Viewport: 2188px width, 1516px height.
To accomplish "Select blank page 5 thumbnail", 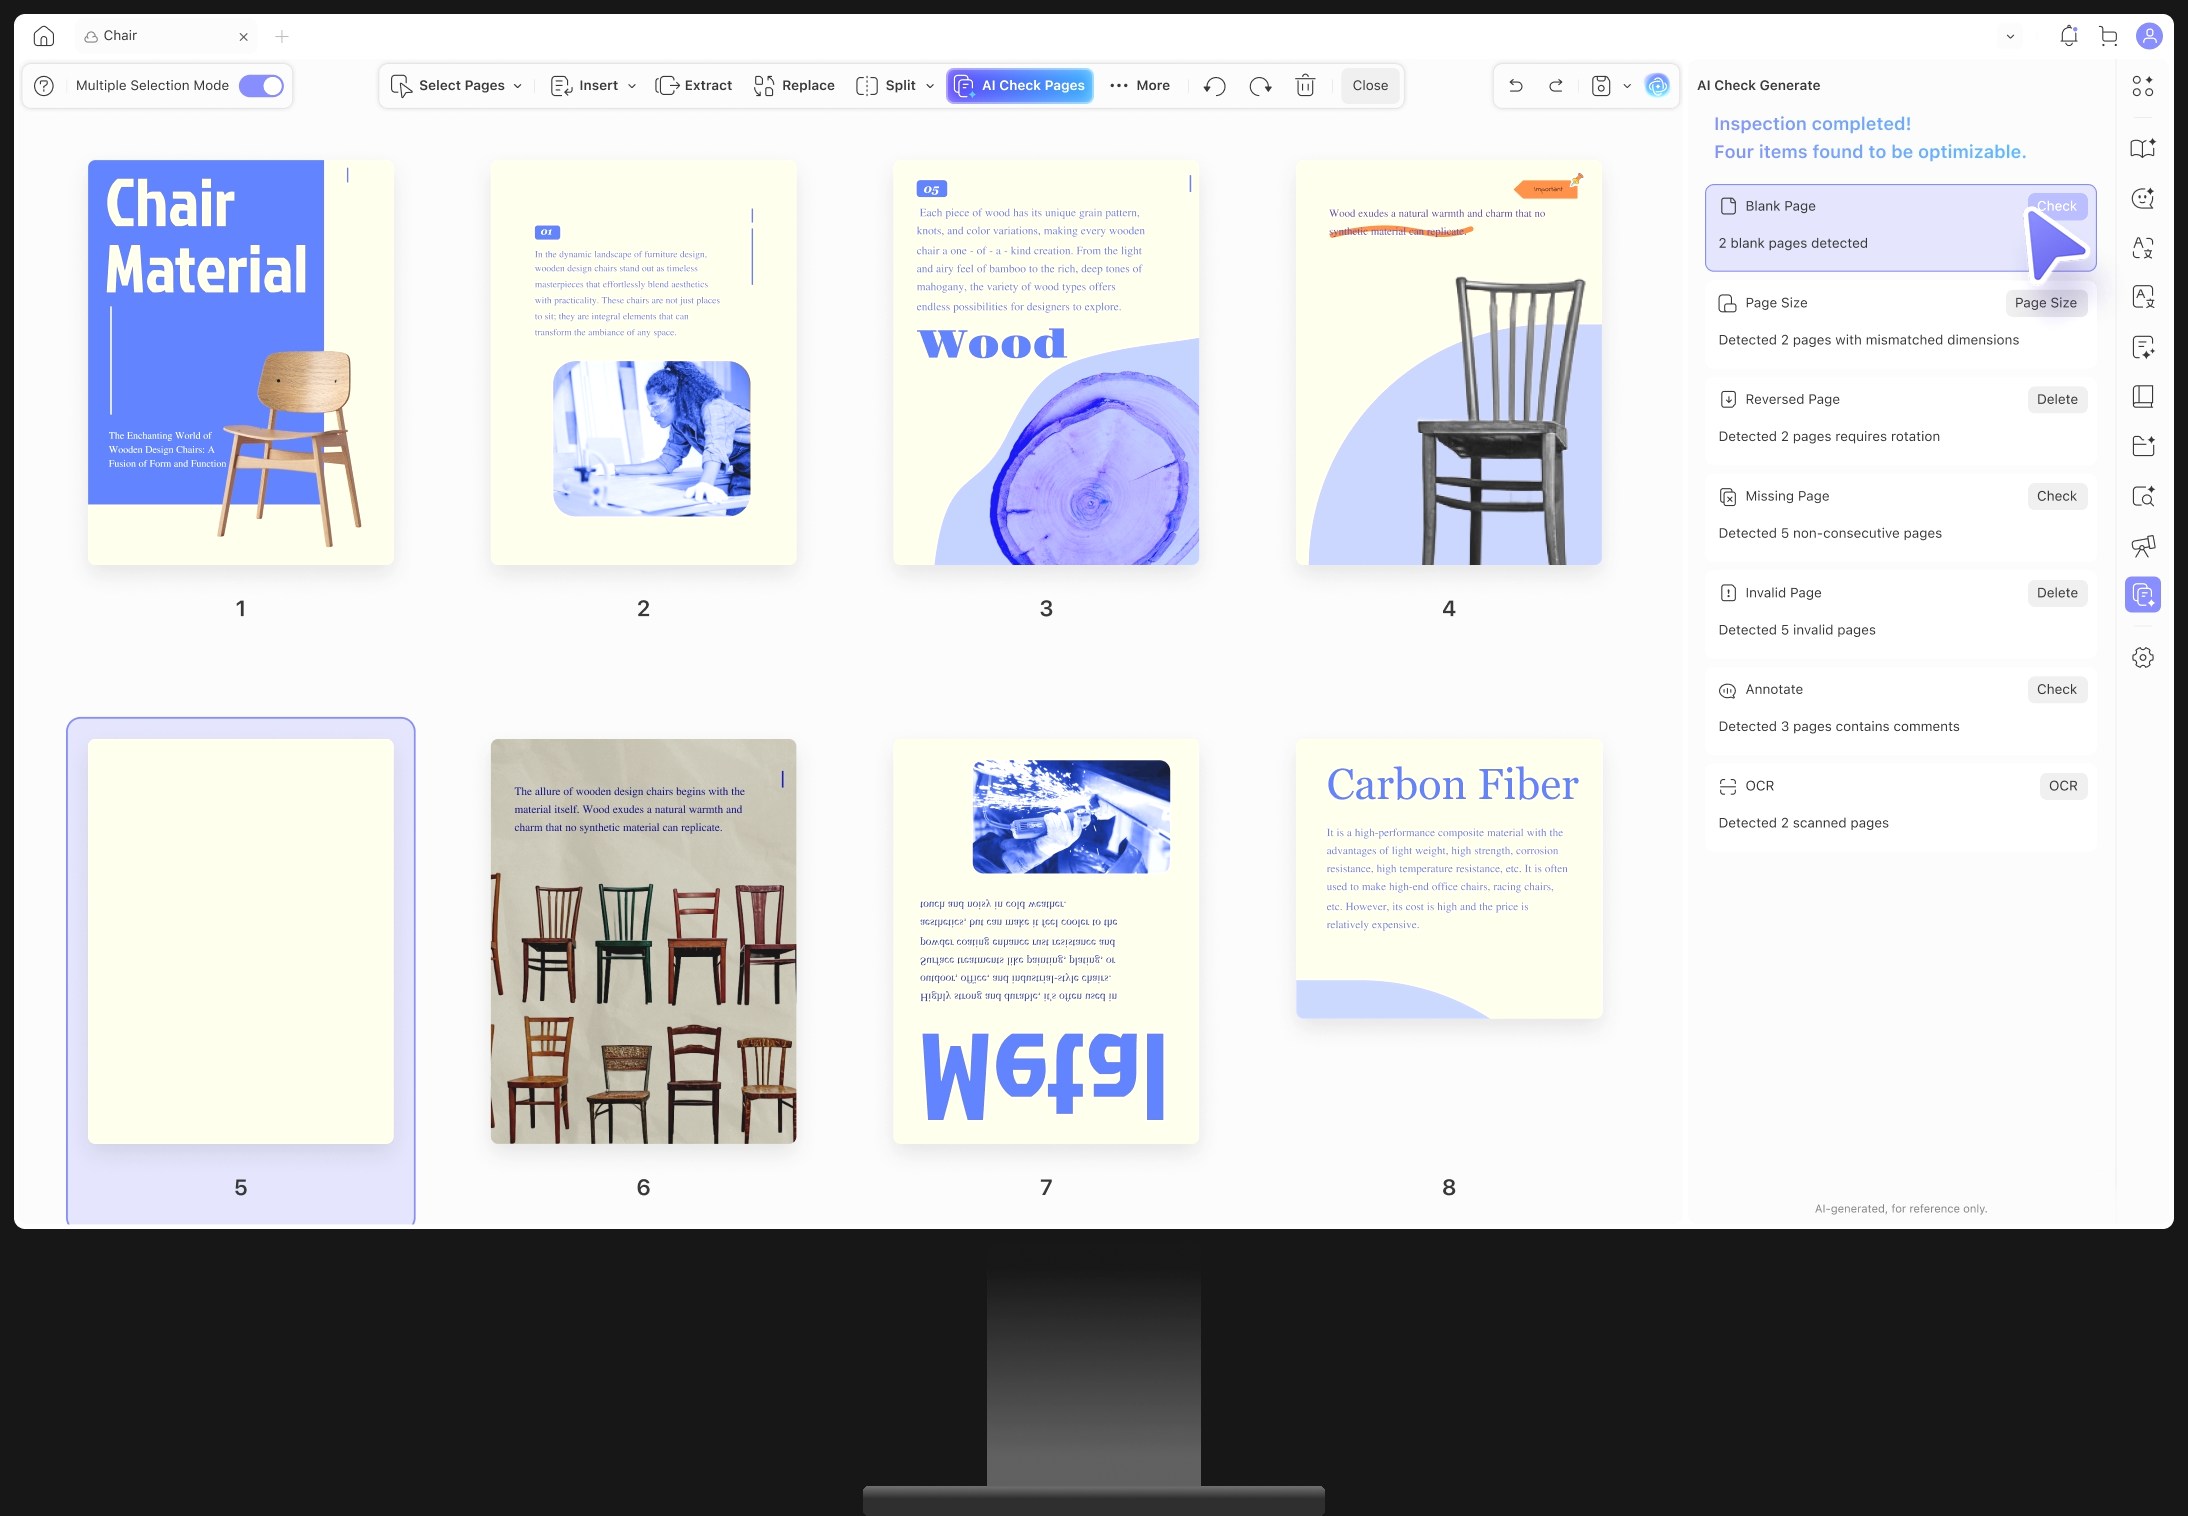I will point(241,941).
